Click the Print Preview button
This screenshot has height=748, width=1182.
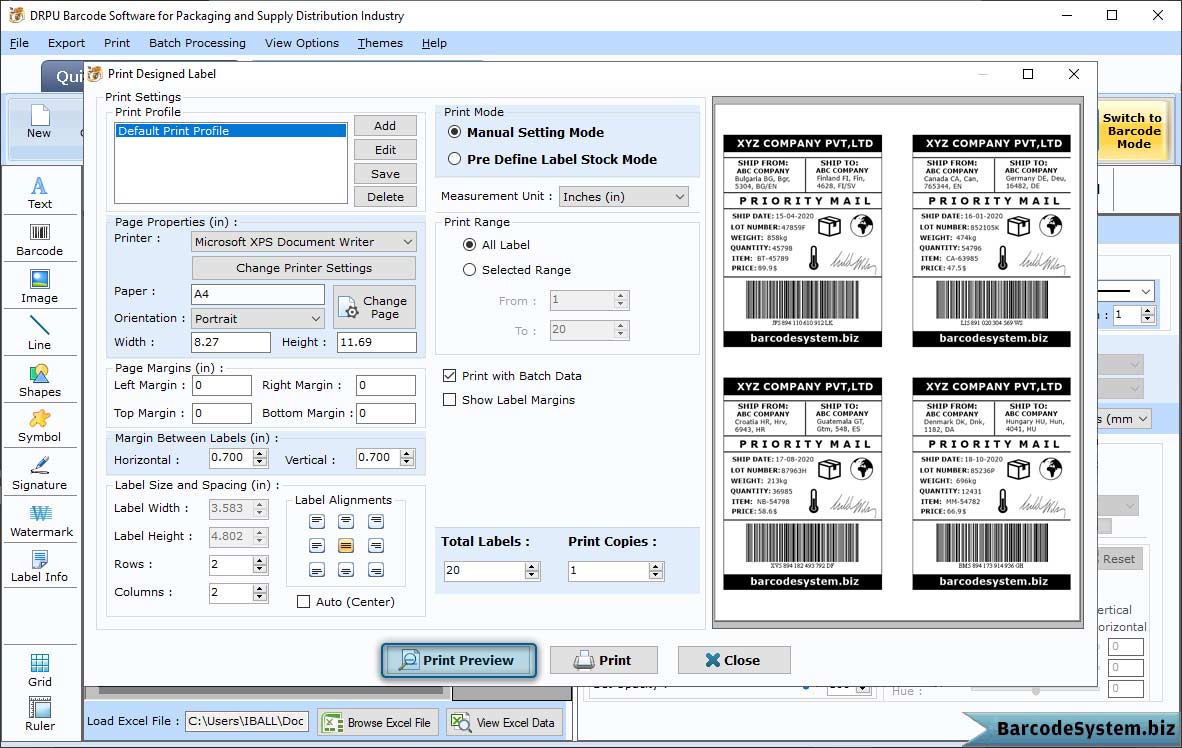coord(459,661)
